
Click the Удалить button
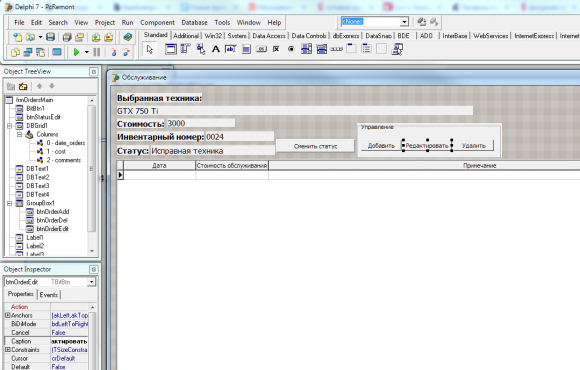(x=473, y=146)
